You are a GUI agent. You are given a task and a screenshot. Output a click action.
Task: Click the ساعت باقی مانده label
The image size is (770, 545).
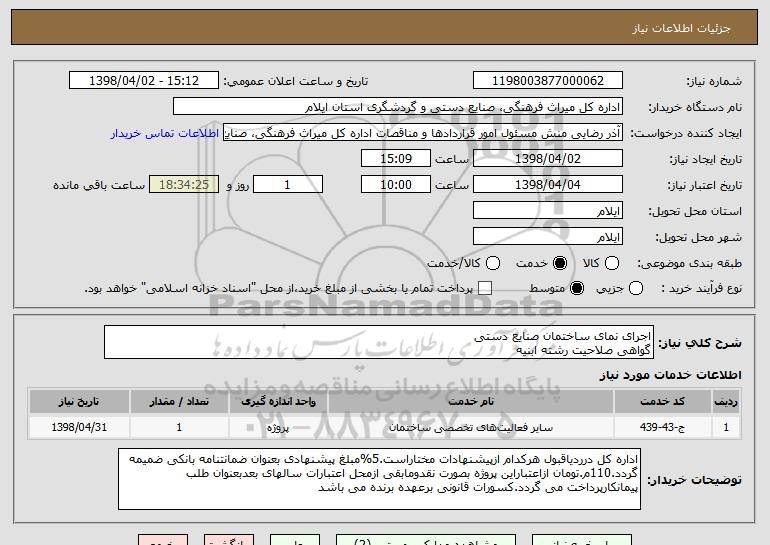pyautogui.click(x=99, y=185)
